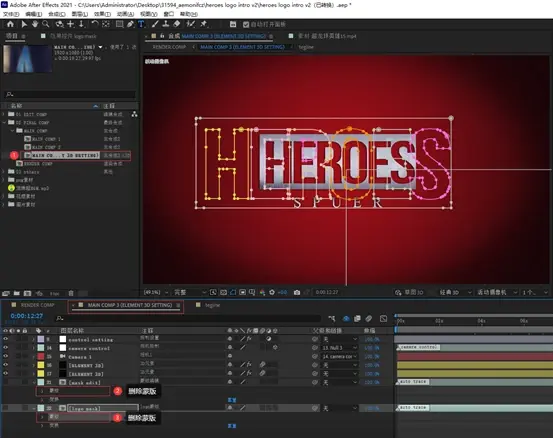Select the Home icon in toolbar
554x439 pixels.
(10, 24)
